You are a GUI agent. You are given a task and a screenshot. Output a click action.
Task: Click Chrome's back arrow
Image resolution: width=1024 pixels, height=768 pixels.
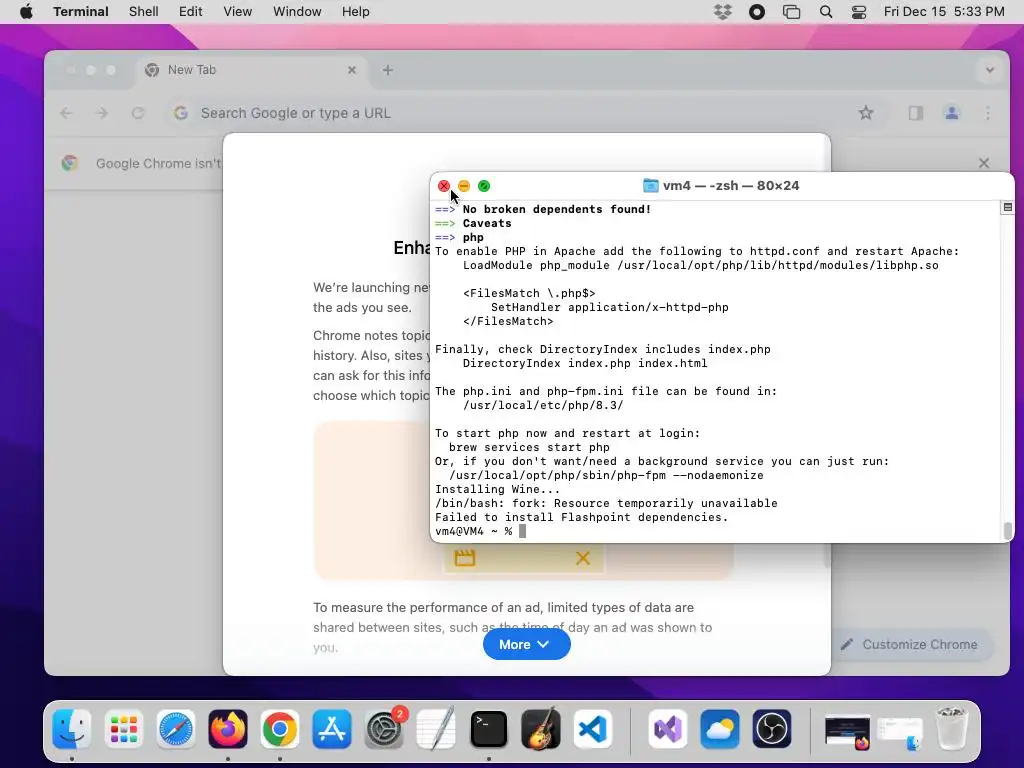point(66,113)
